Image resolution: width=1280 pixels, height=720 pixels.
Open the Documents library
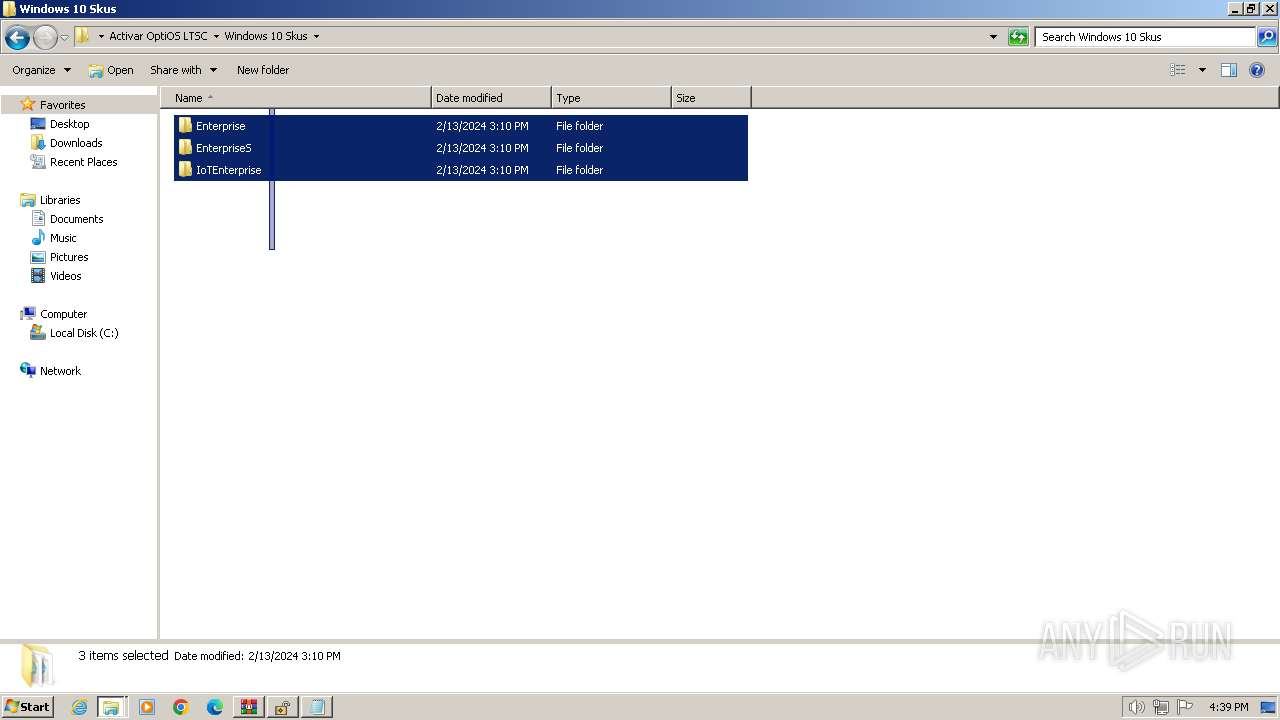(76, 219)
